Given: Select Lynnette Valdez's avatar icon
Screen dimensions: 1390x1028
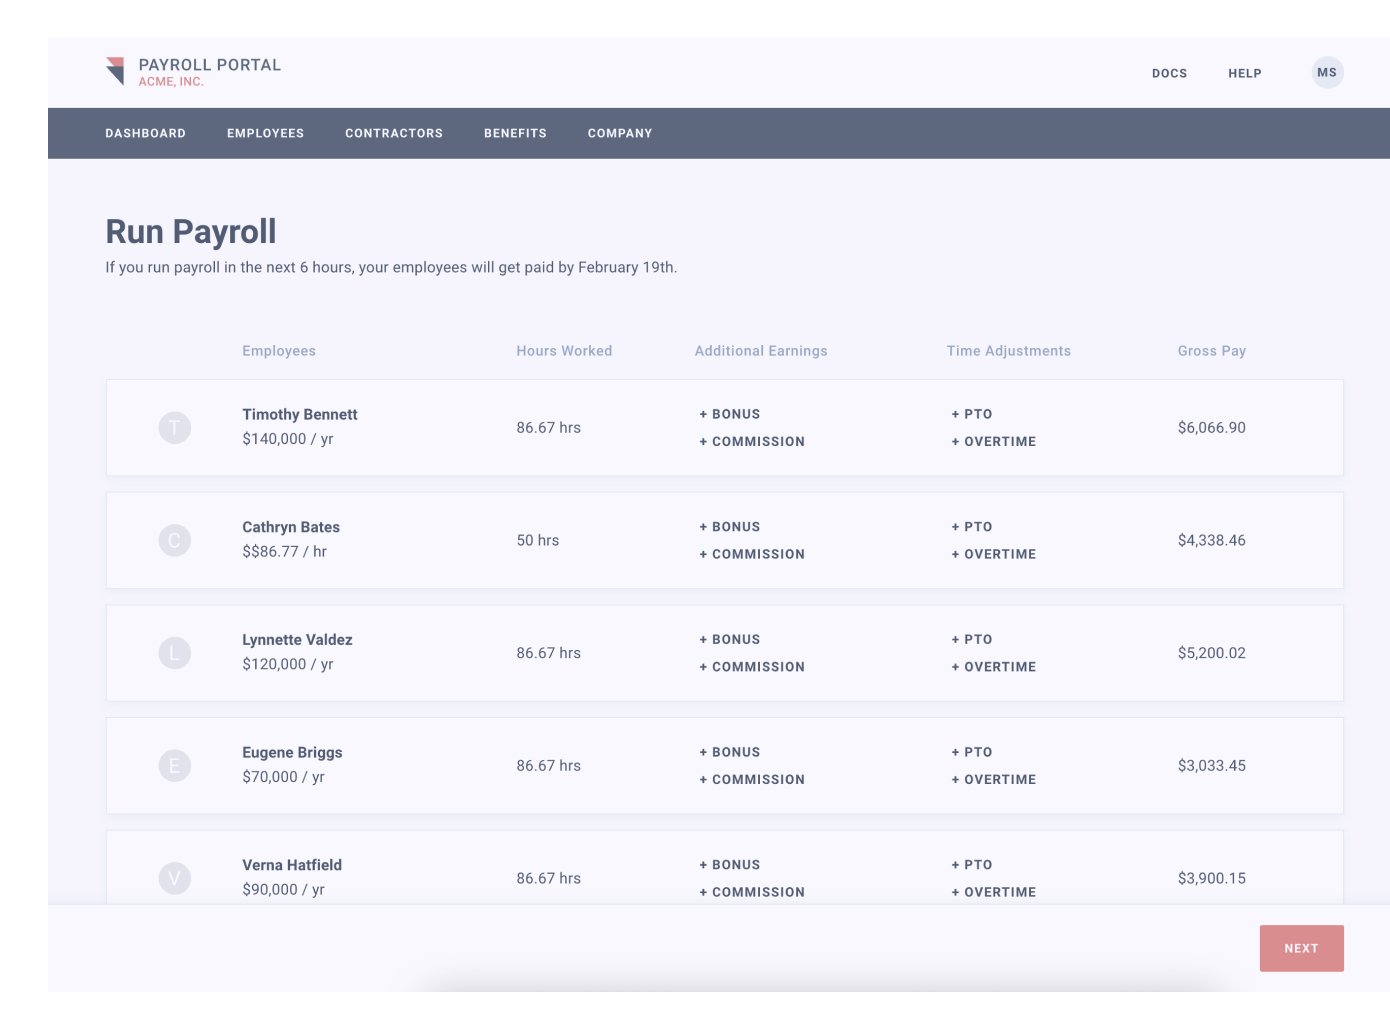Looking at the screenshot, I should [x=174, y=652].
